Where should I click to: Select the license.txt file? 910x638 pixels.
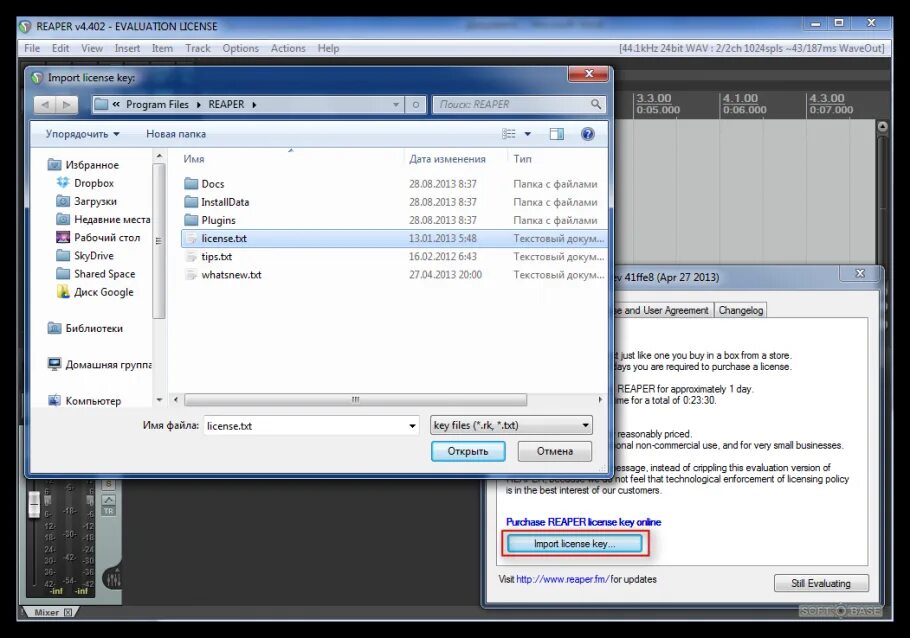click(393, 239)
